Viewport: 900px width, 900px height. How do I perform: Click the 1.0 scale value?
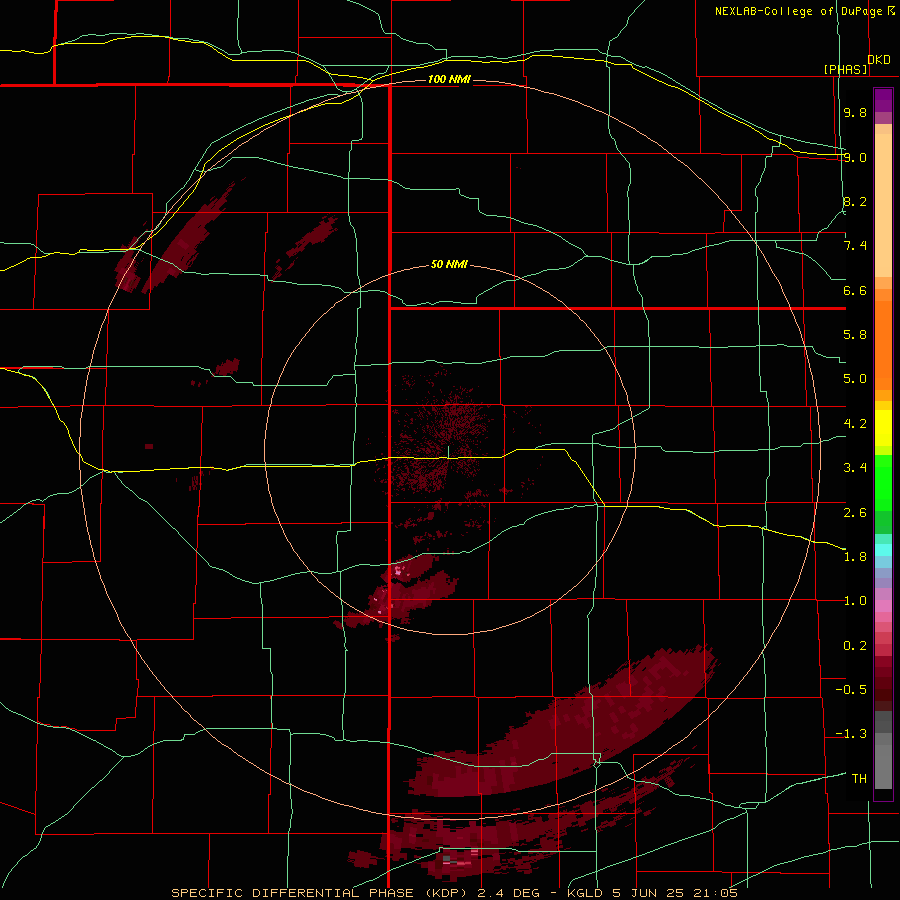click(x=855, y=601)
